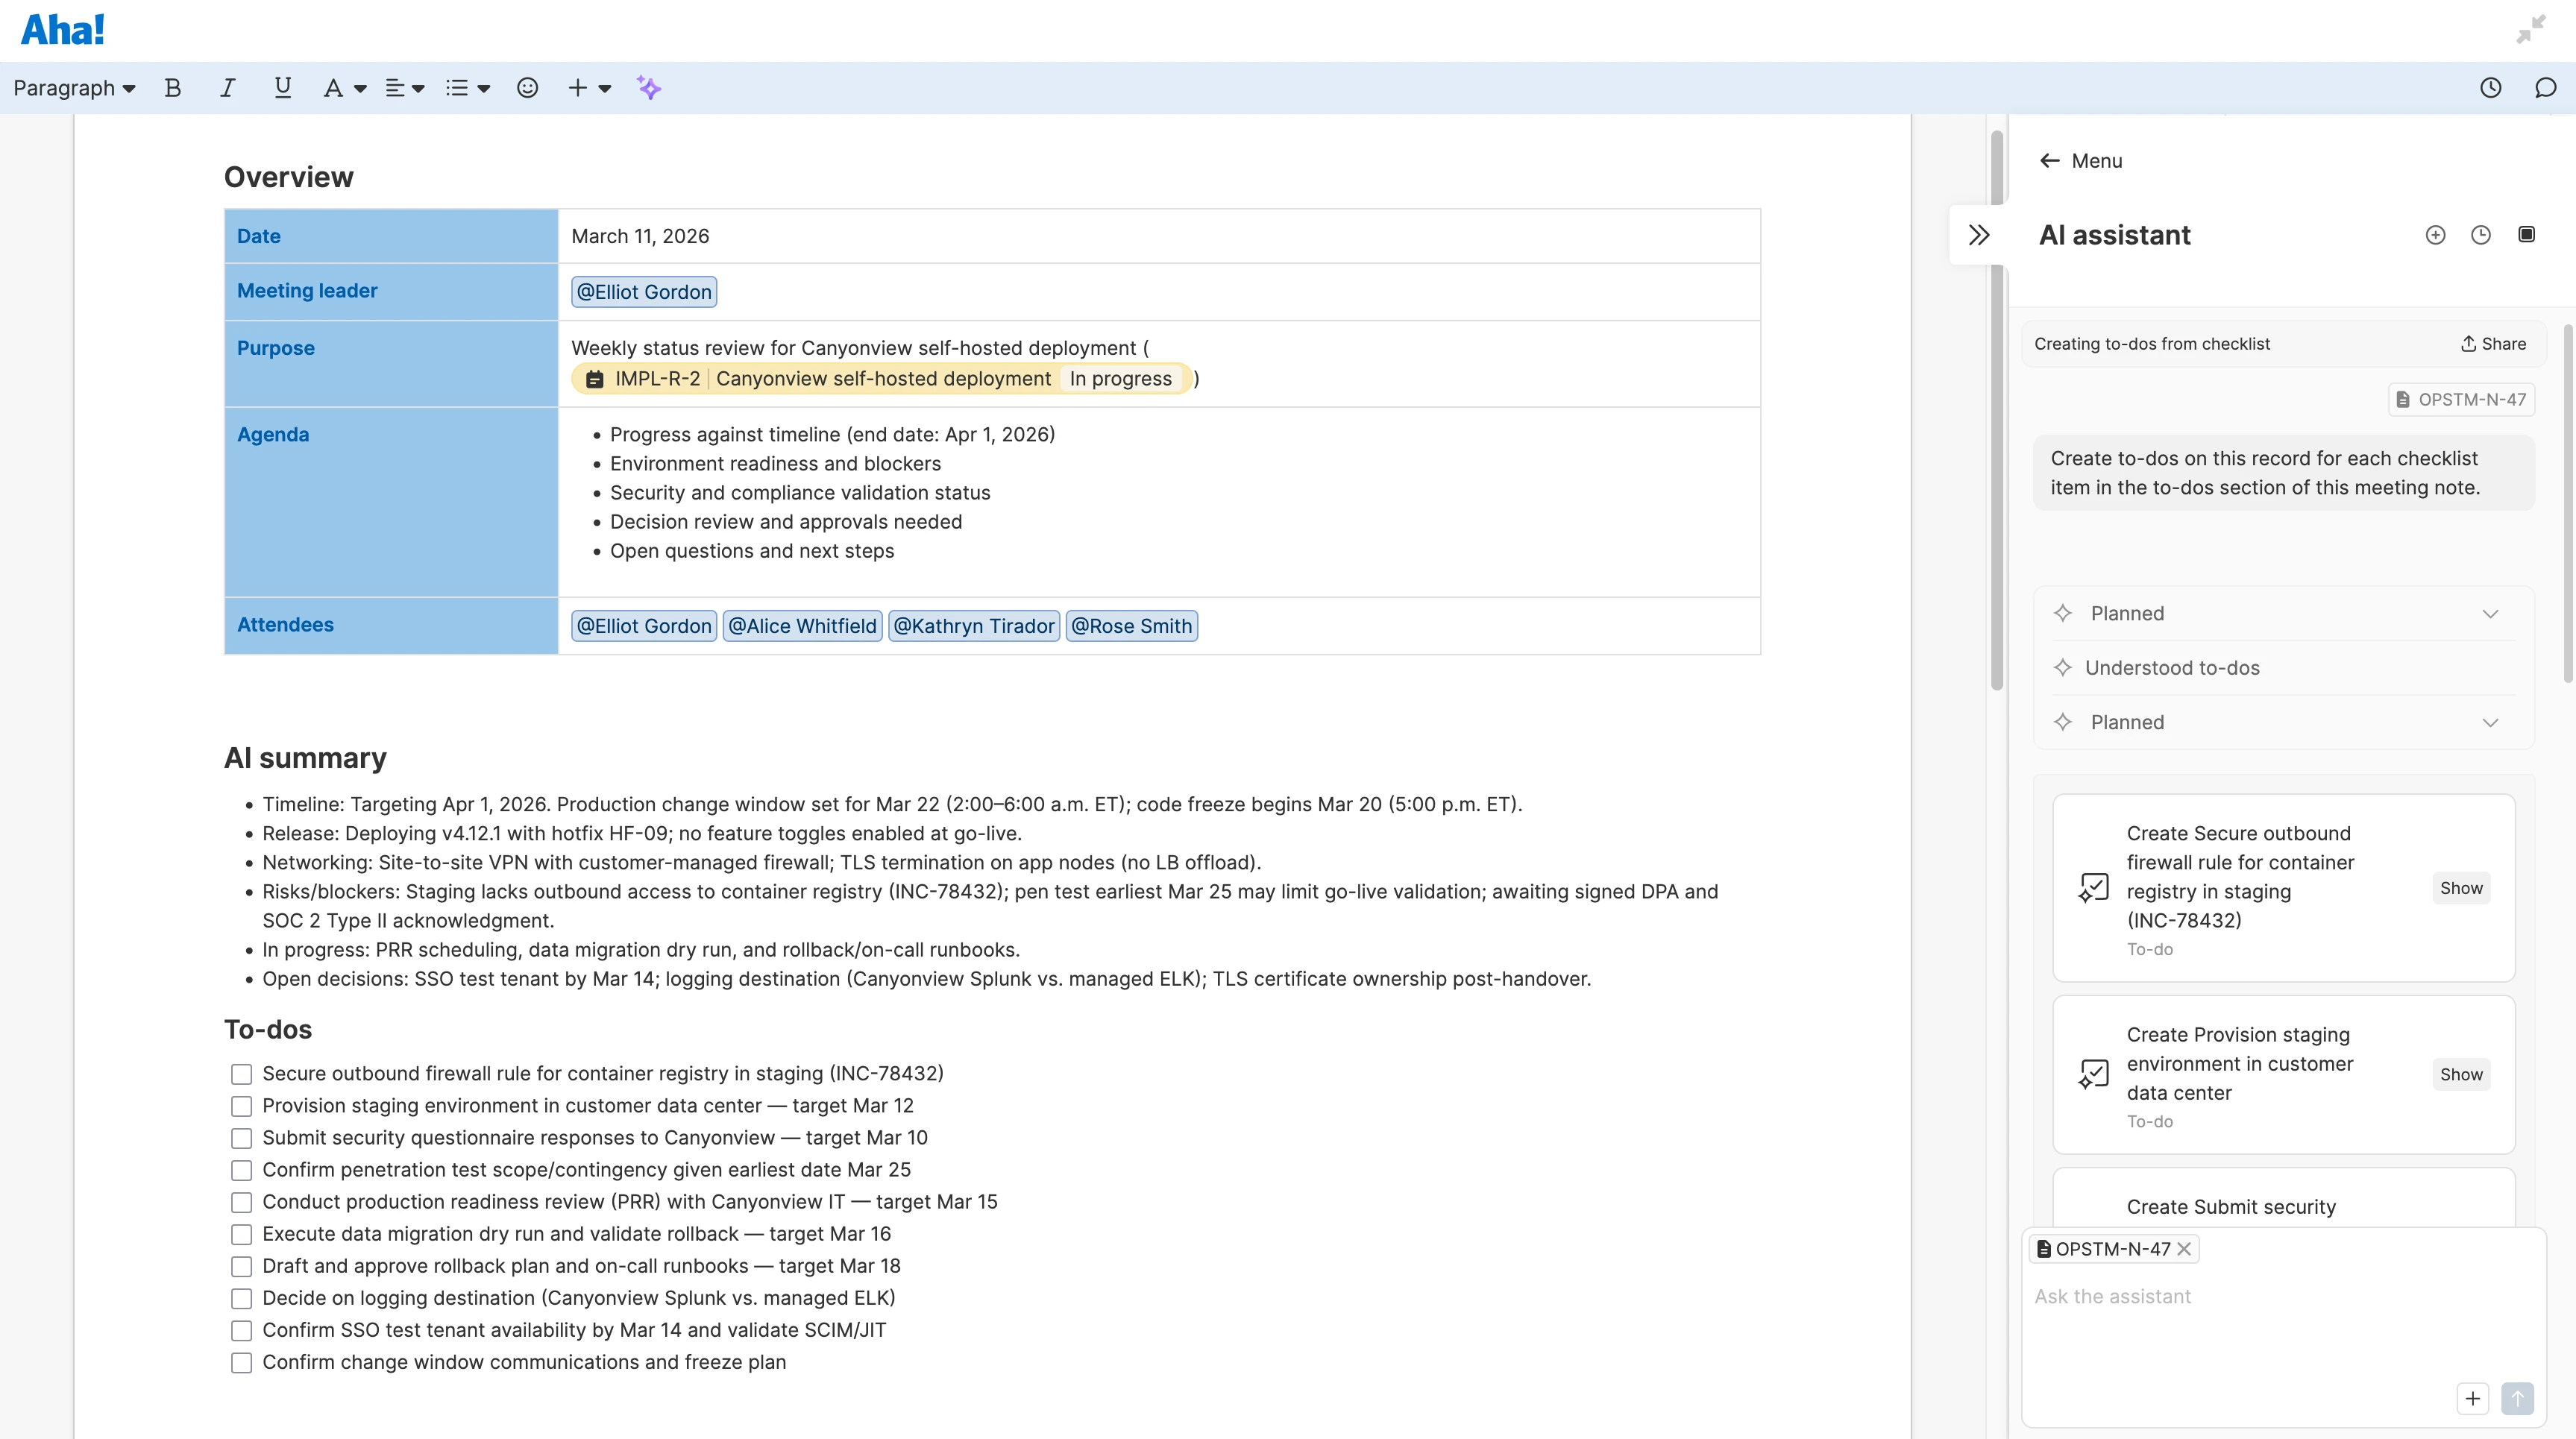Collapse the AI assistant with double-chevron icon
Viewport: 2576px width, 1439px height.
tap(1979, 234)
